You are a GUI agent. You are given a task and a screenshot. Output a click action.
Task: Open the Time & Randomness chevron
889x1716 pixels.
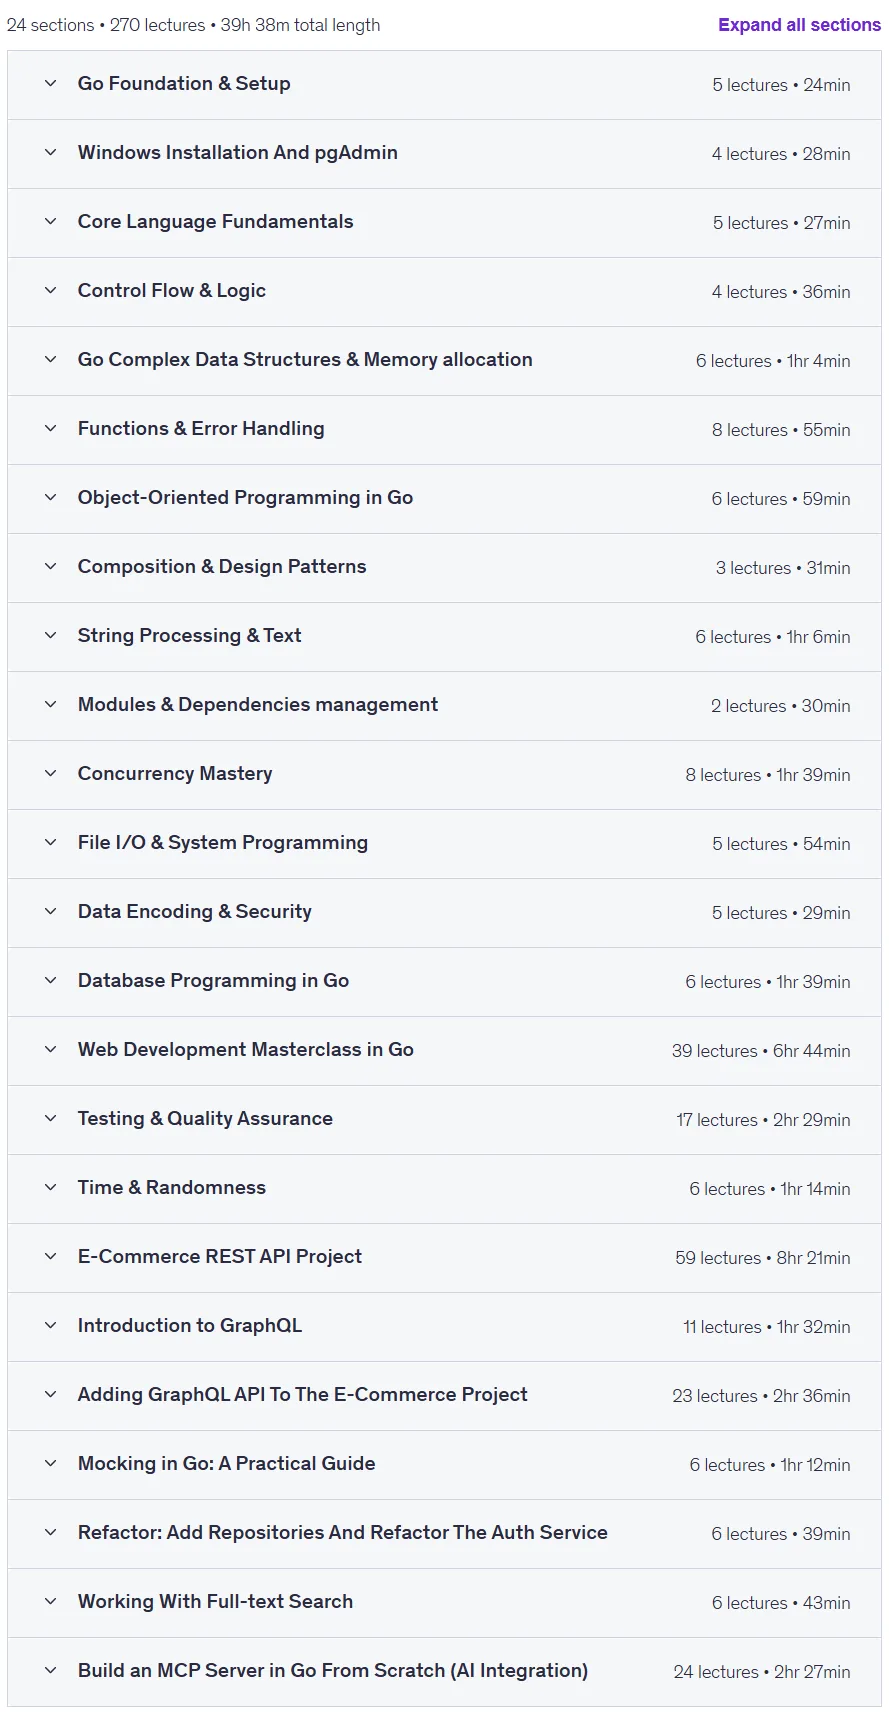click(50, 1188)
